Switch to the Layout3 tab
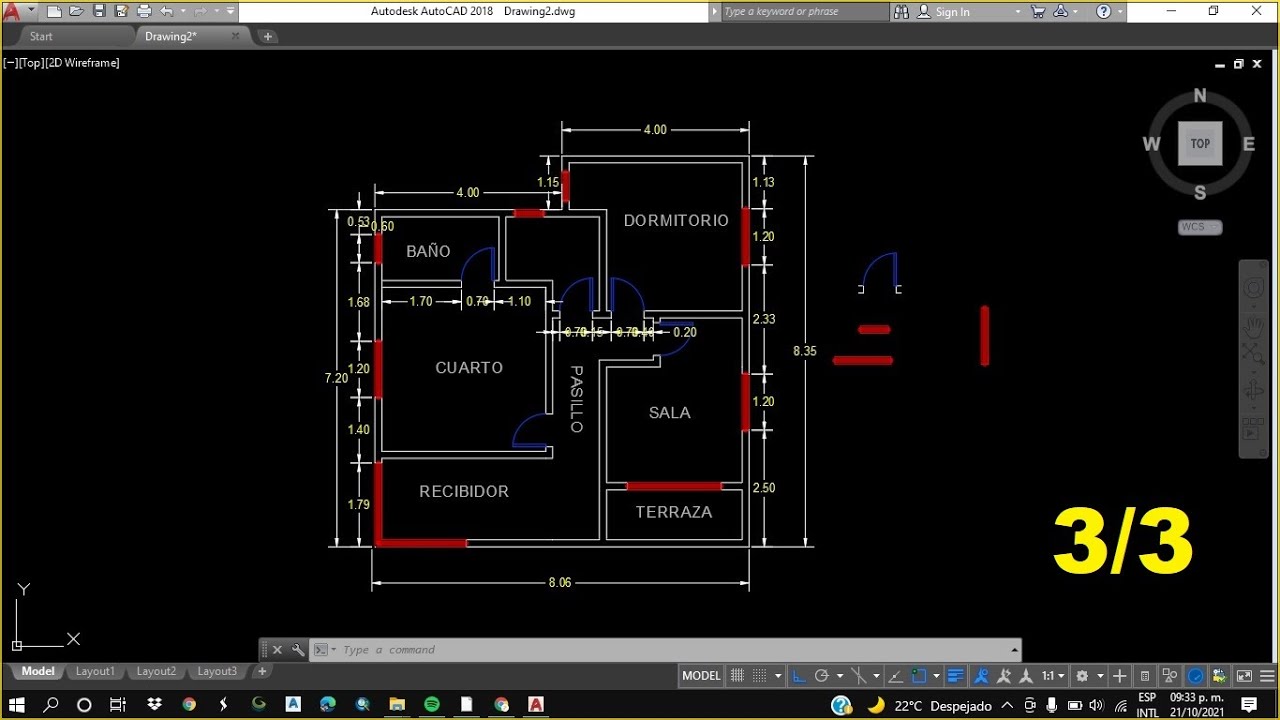Image resolution: width=1280 pixels, height=720 pixels. tap(217, 672)
